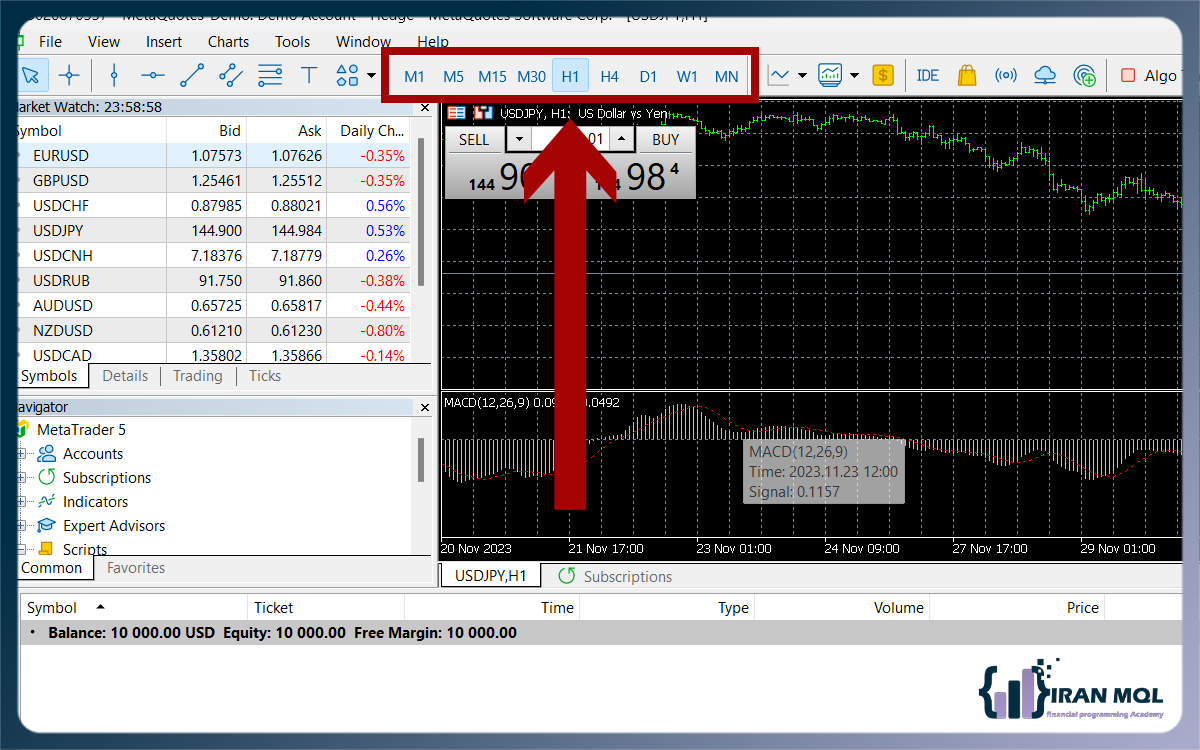Expand the Subscriptions tree node
The height and width of the screenshot is (750, 1200).
tap(21, 478)
